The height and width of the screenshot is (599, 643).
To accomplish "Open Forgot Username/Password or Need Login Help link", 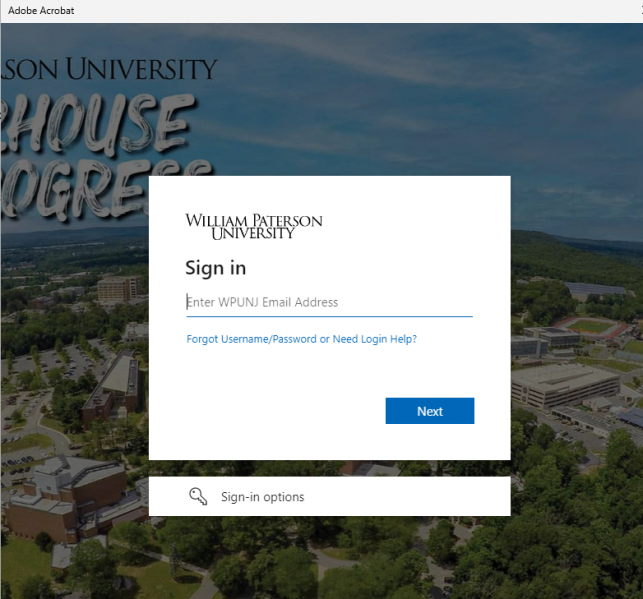I will tap(301, 339).
